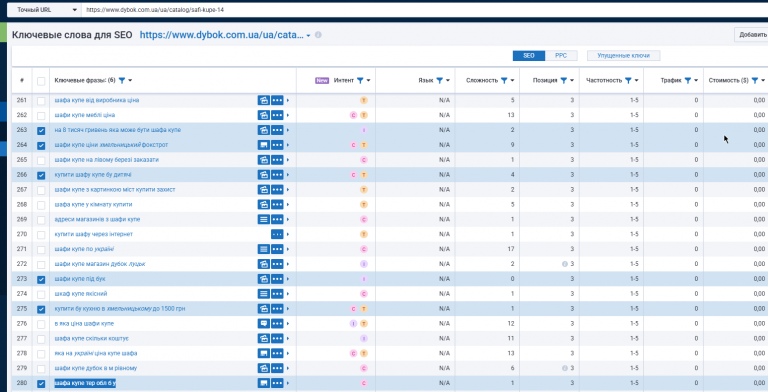Click the filter funnel icon for Частотность column
Viewport: 768px width, 392px height.
click(628, 80)
